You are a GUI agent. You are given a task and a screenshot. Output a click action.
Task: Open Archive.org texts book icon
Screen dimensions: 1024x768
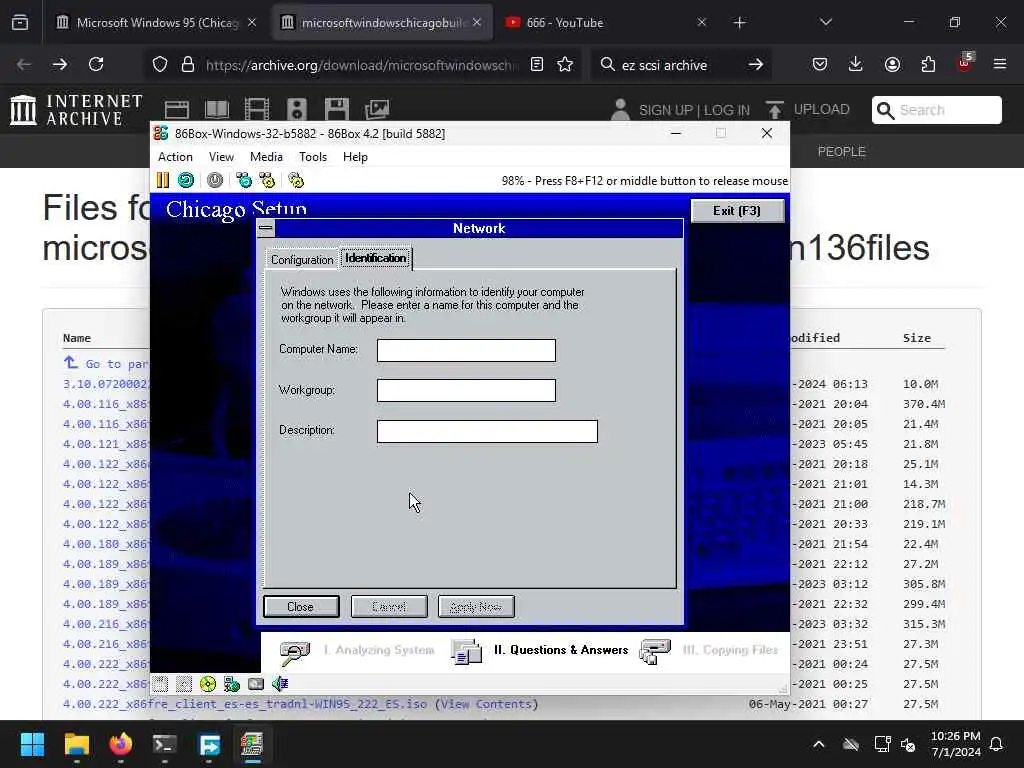tap(217, 109)
